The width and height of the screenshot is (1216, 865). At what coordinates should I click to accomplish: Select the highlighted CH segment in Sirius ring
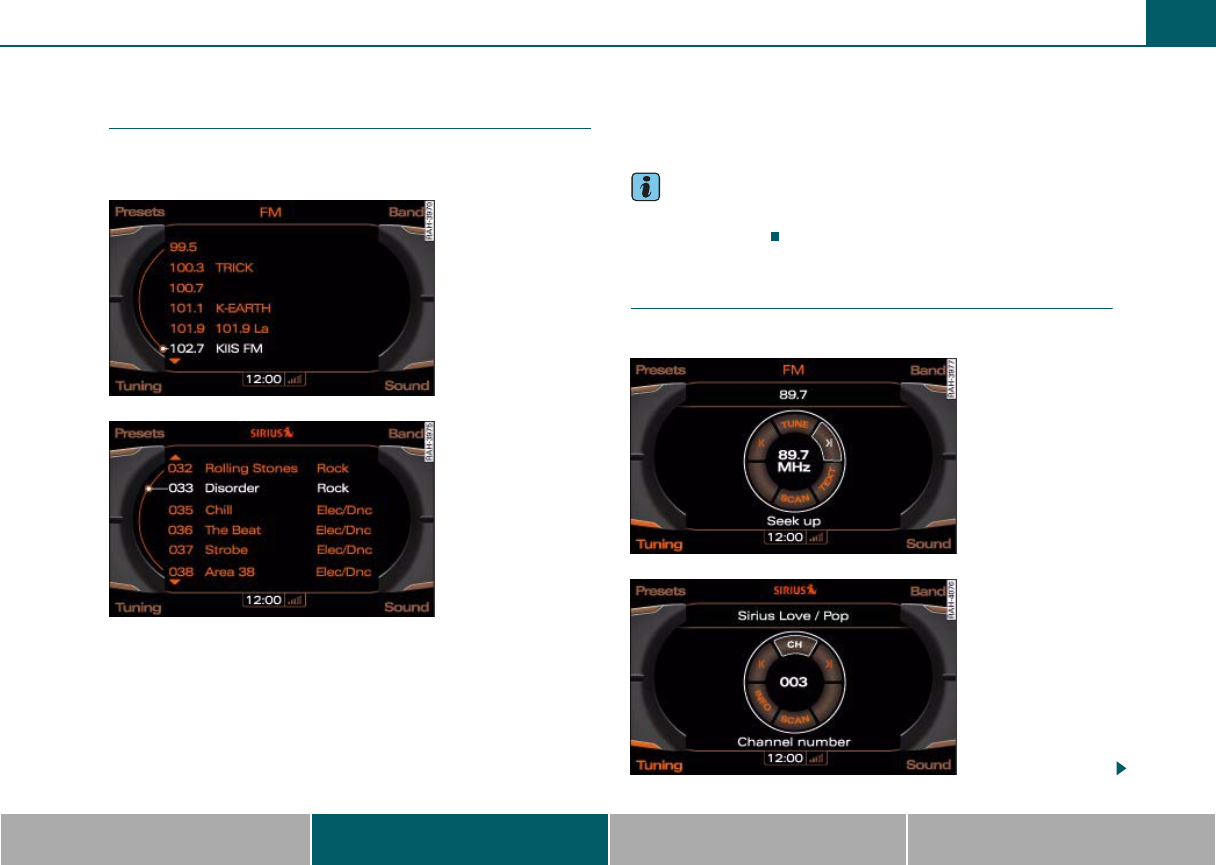coord(794,646)
